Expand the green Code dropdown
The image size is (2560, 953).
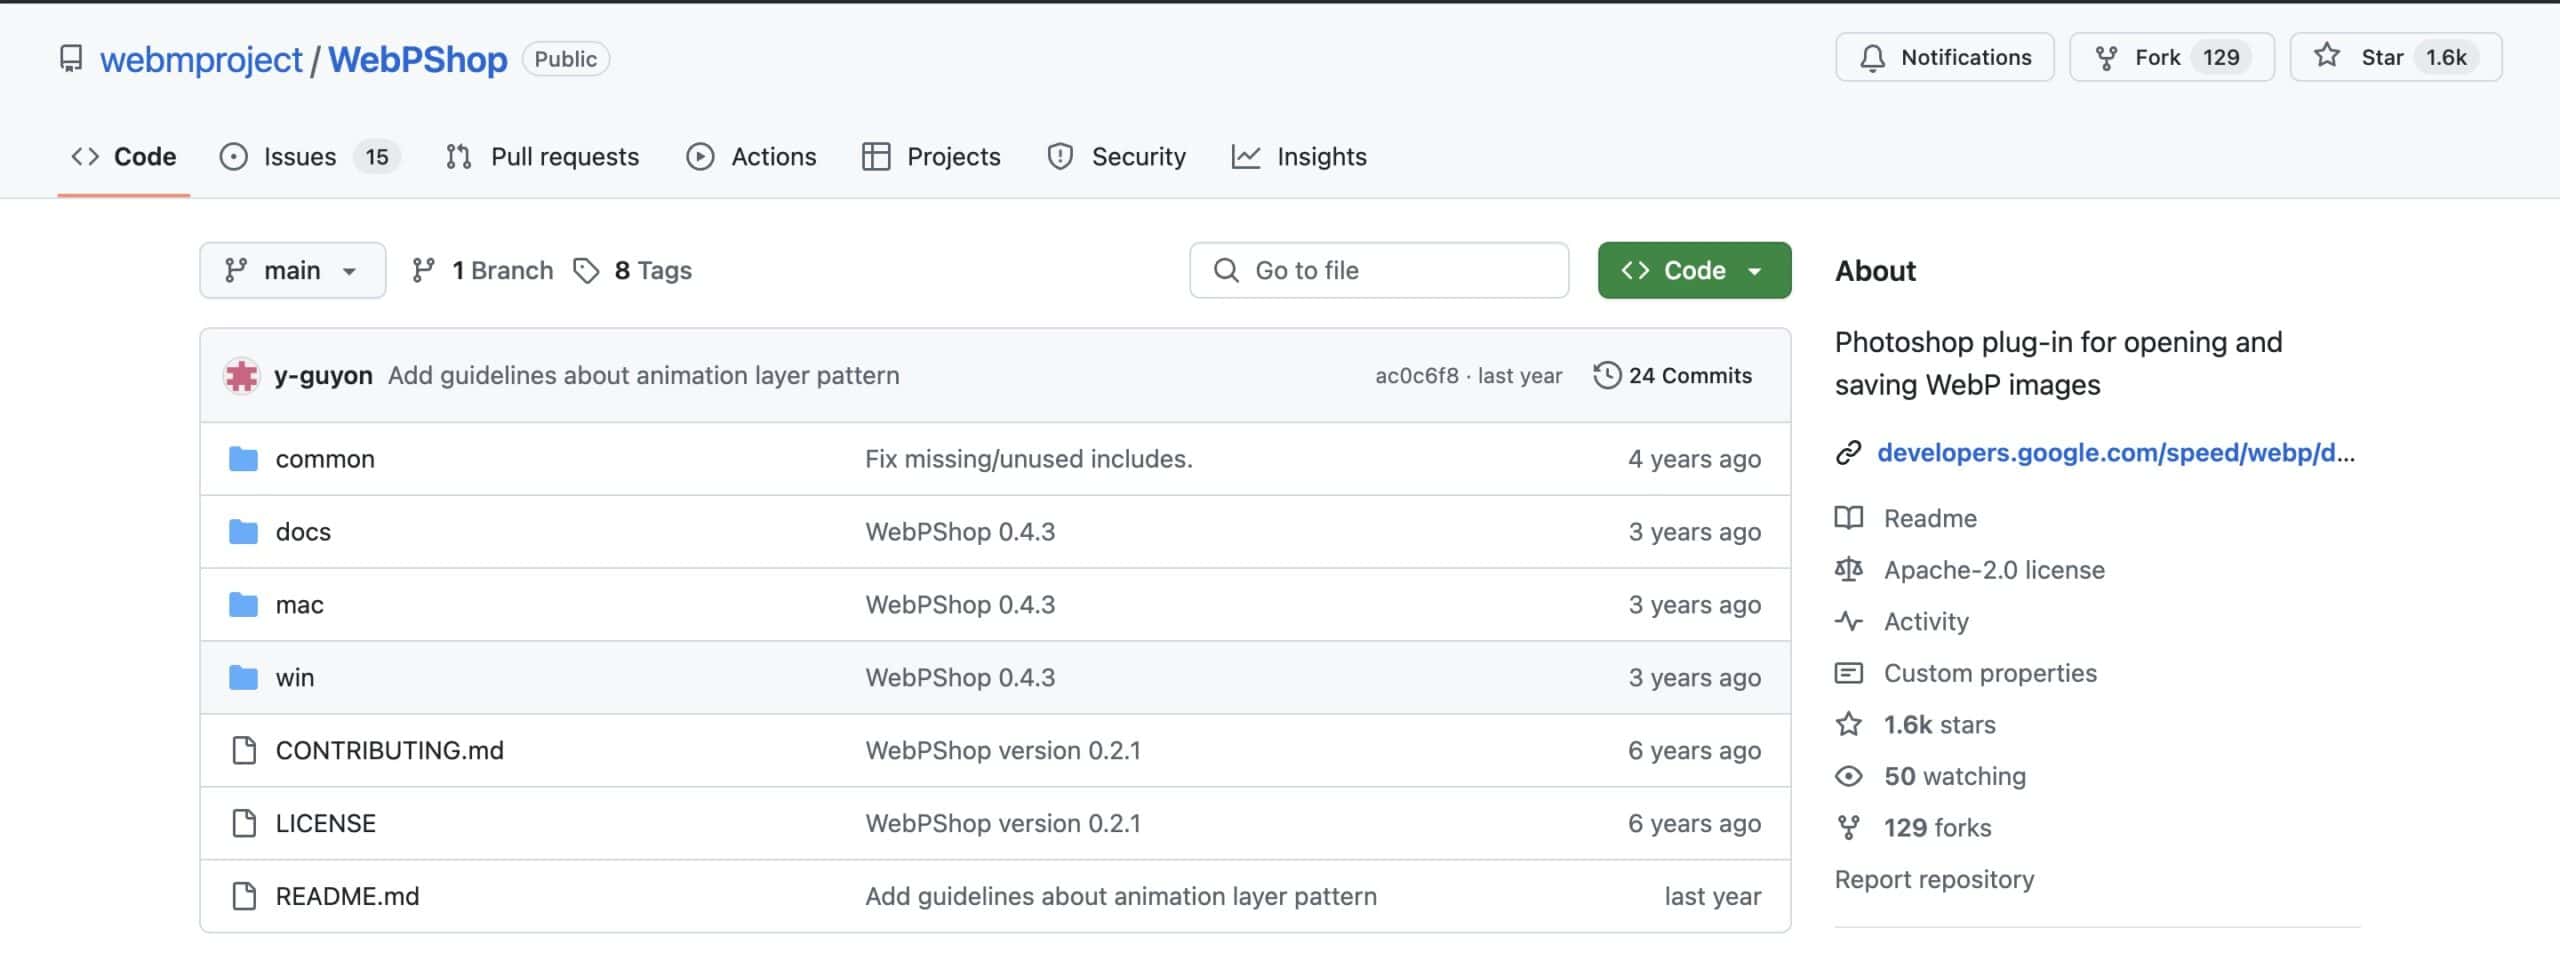pyautogui.click(x=1693, y=271)
